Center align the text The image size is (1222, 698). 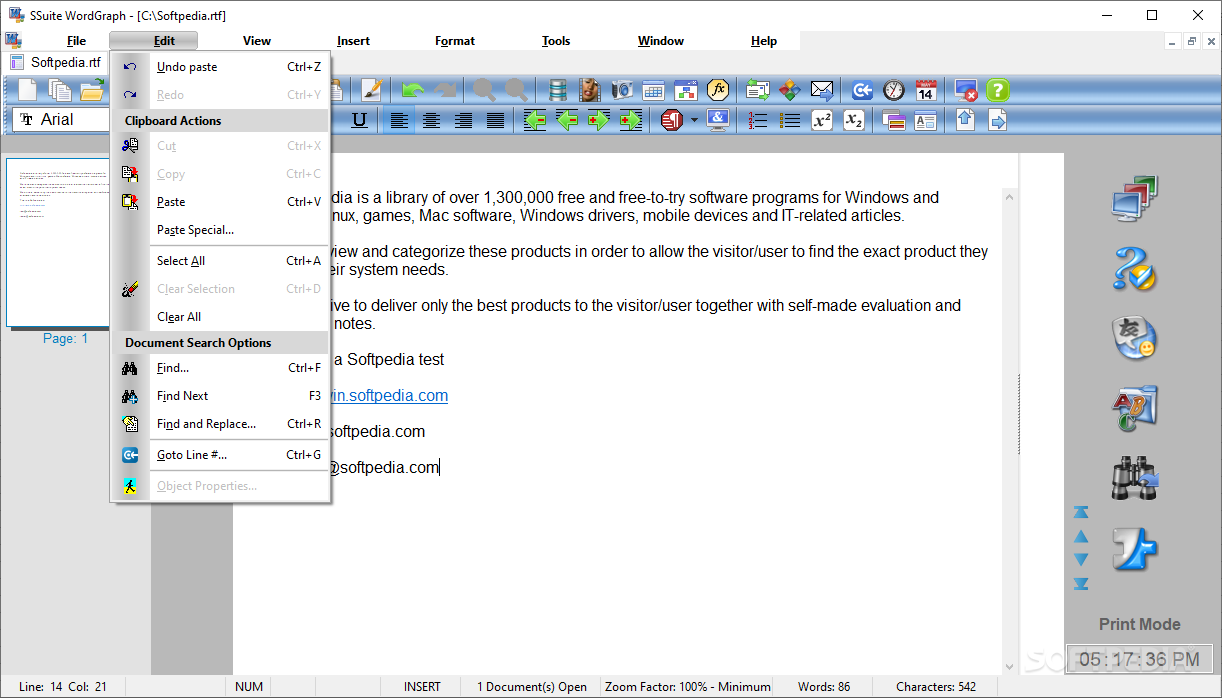pyautogui.click(x=431, y=121)
